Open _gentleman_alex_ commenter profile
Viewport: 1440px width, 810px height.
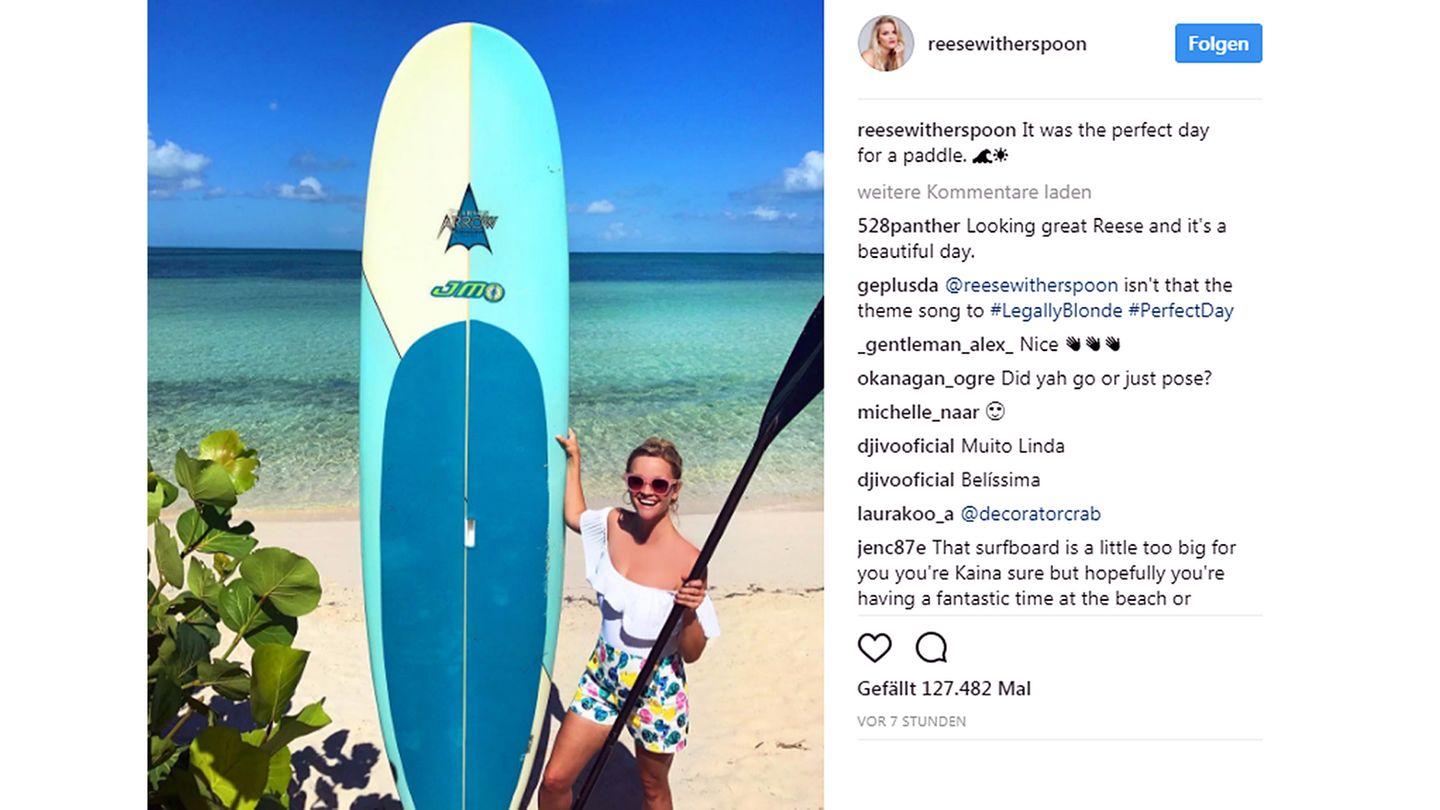point(935,345)
